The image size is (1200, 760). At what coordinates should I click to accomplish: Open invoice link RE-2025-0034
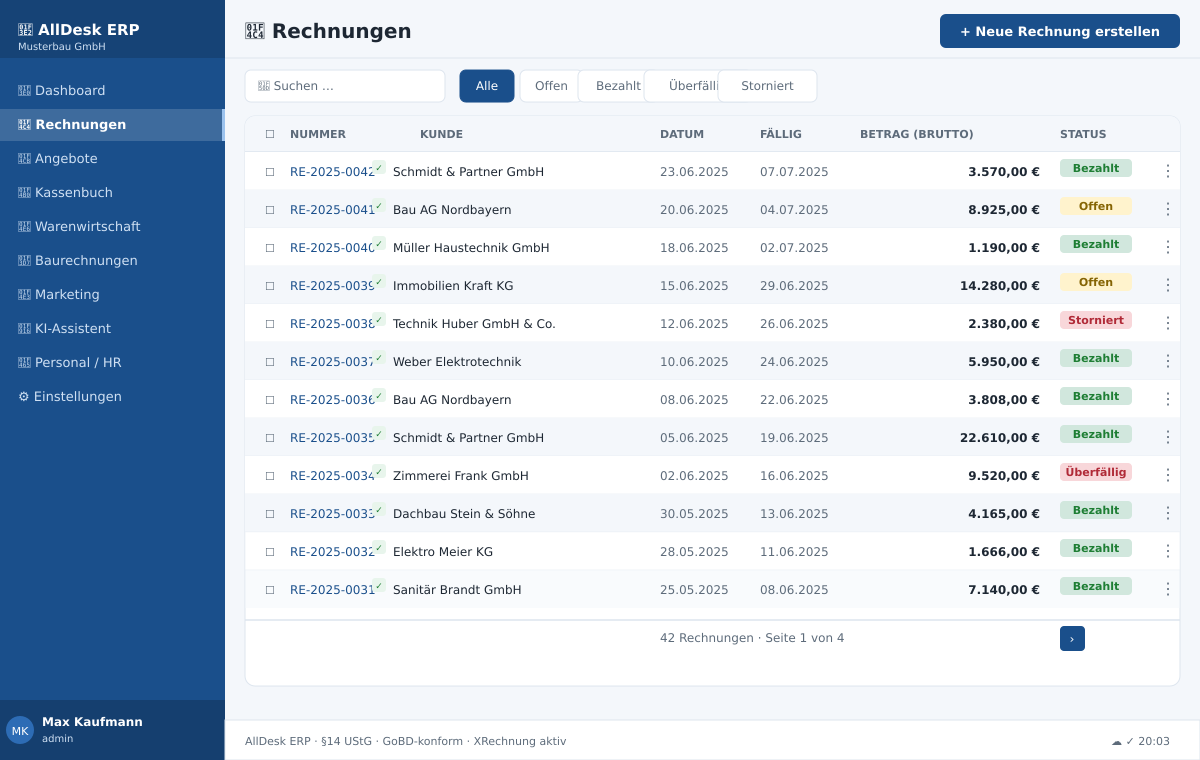pos(332,476)
